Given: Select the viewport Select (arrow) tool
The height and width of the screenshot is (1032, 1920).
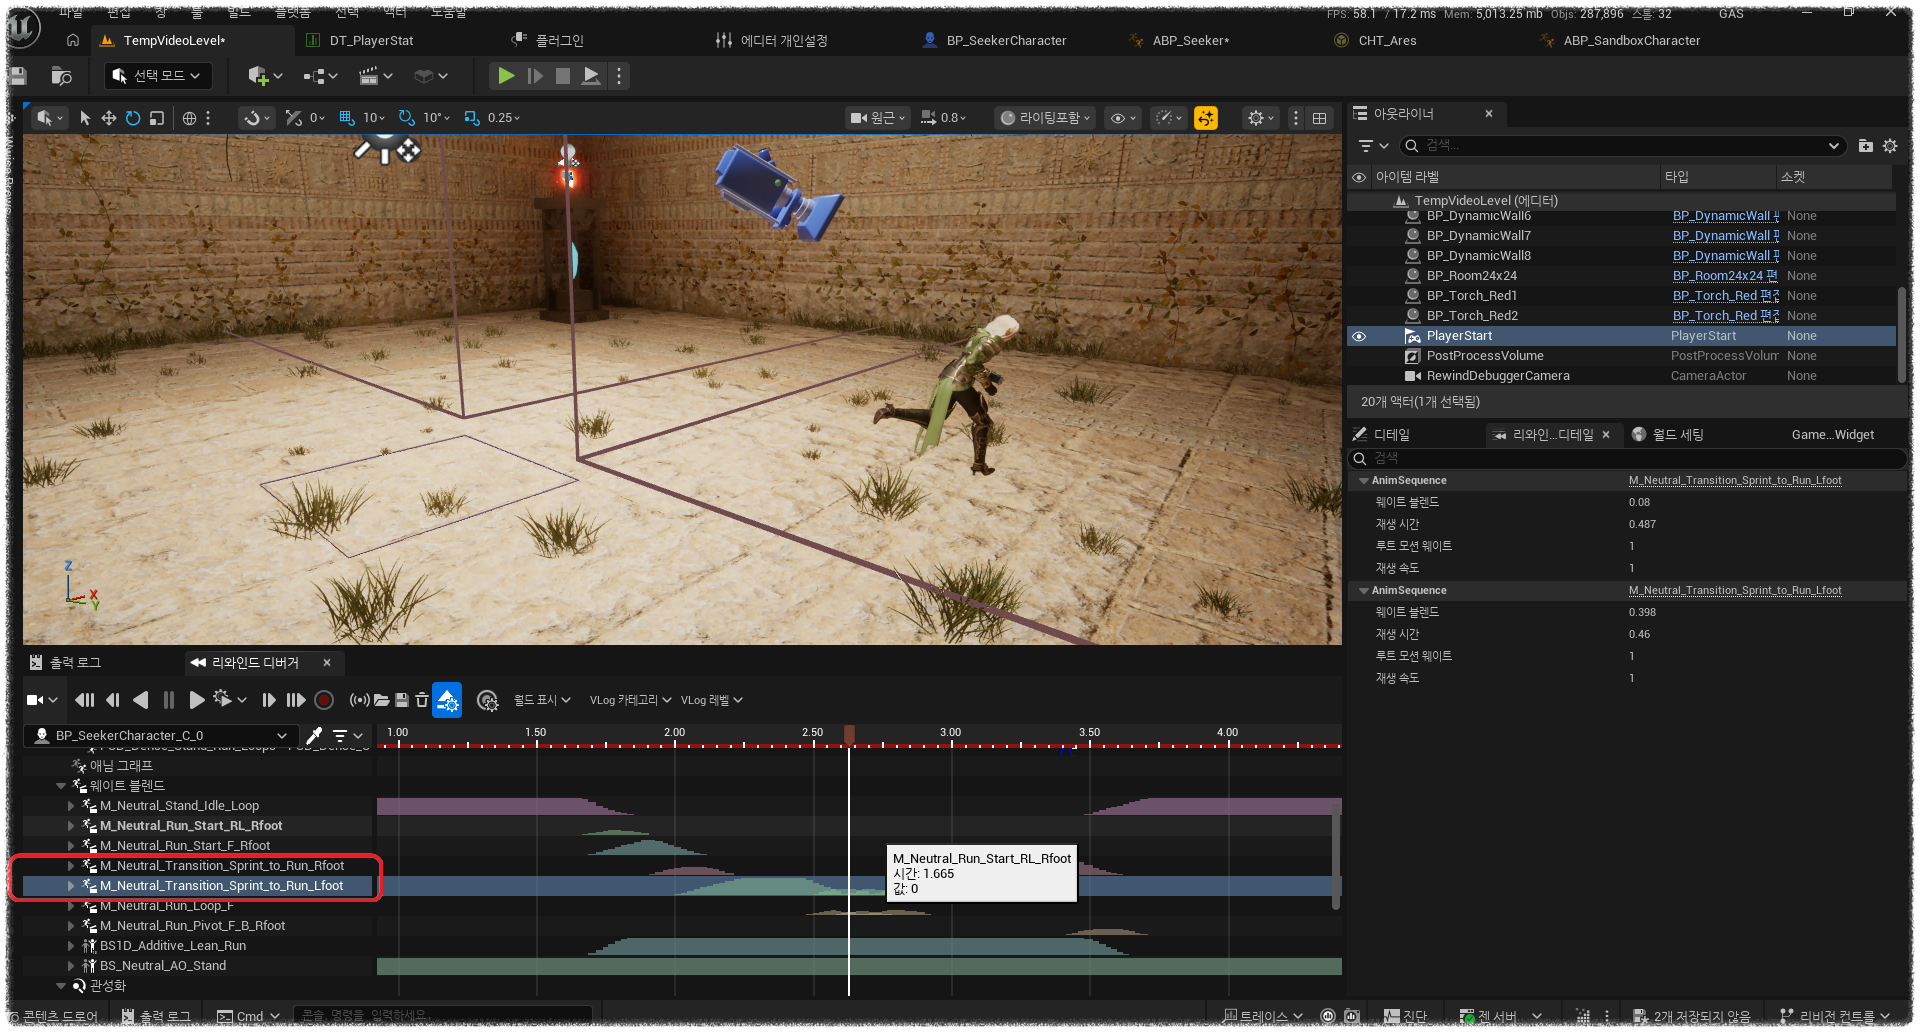Looking at the screenshot, I should 85,118.
